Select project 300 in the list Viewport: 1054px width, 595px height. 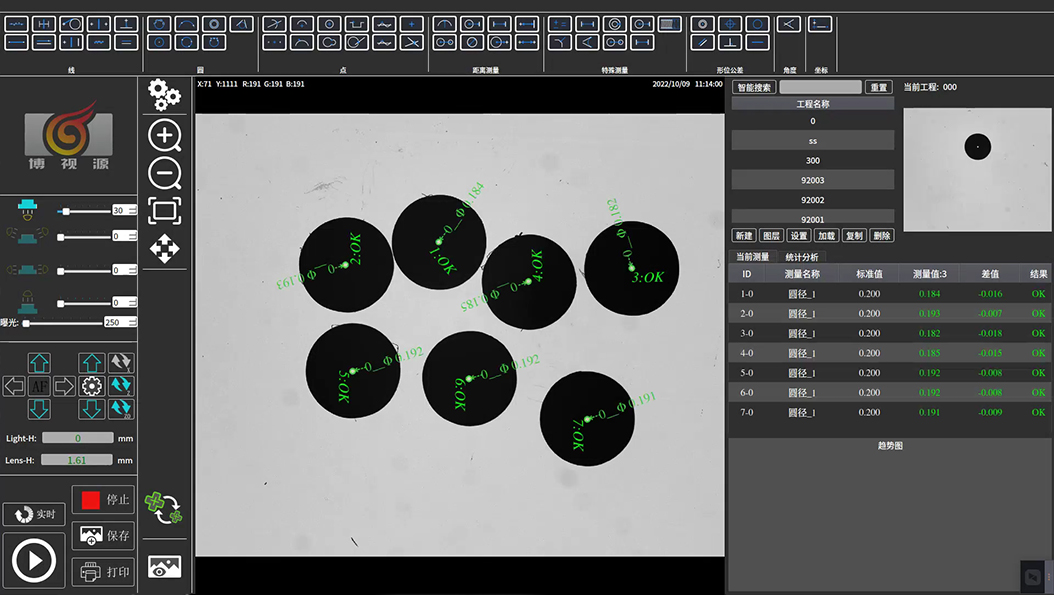click(x=813, y=161)
